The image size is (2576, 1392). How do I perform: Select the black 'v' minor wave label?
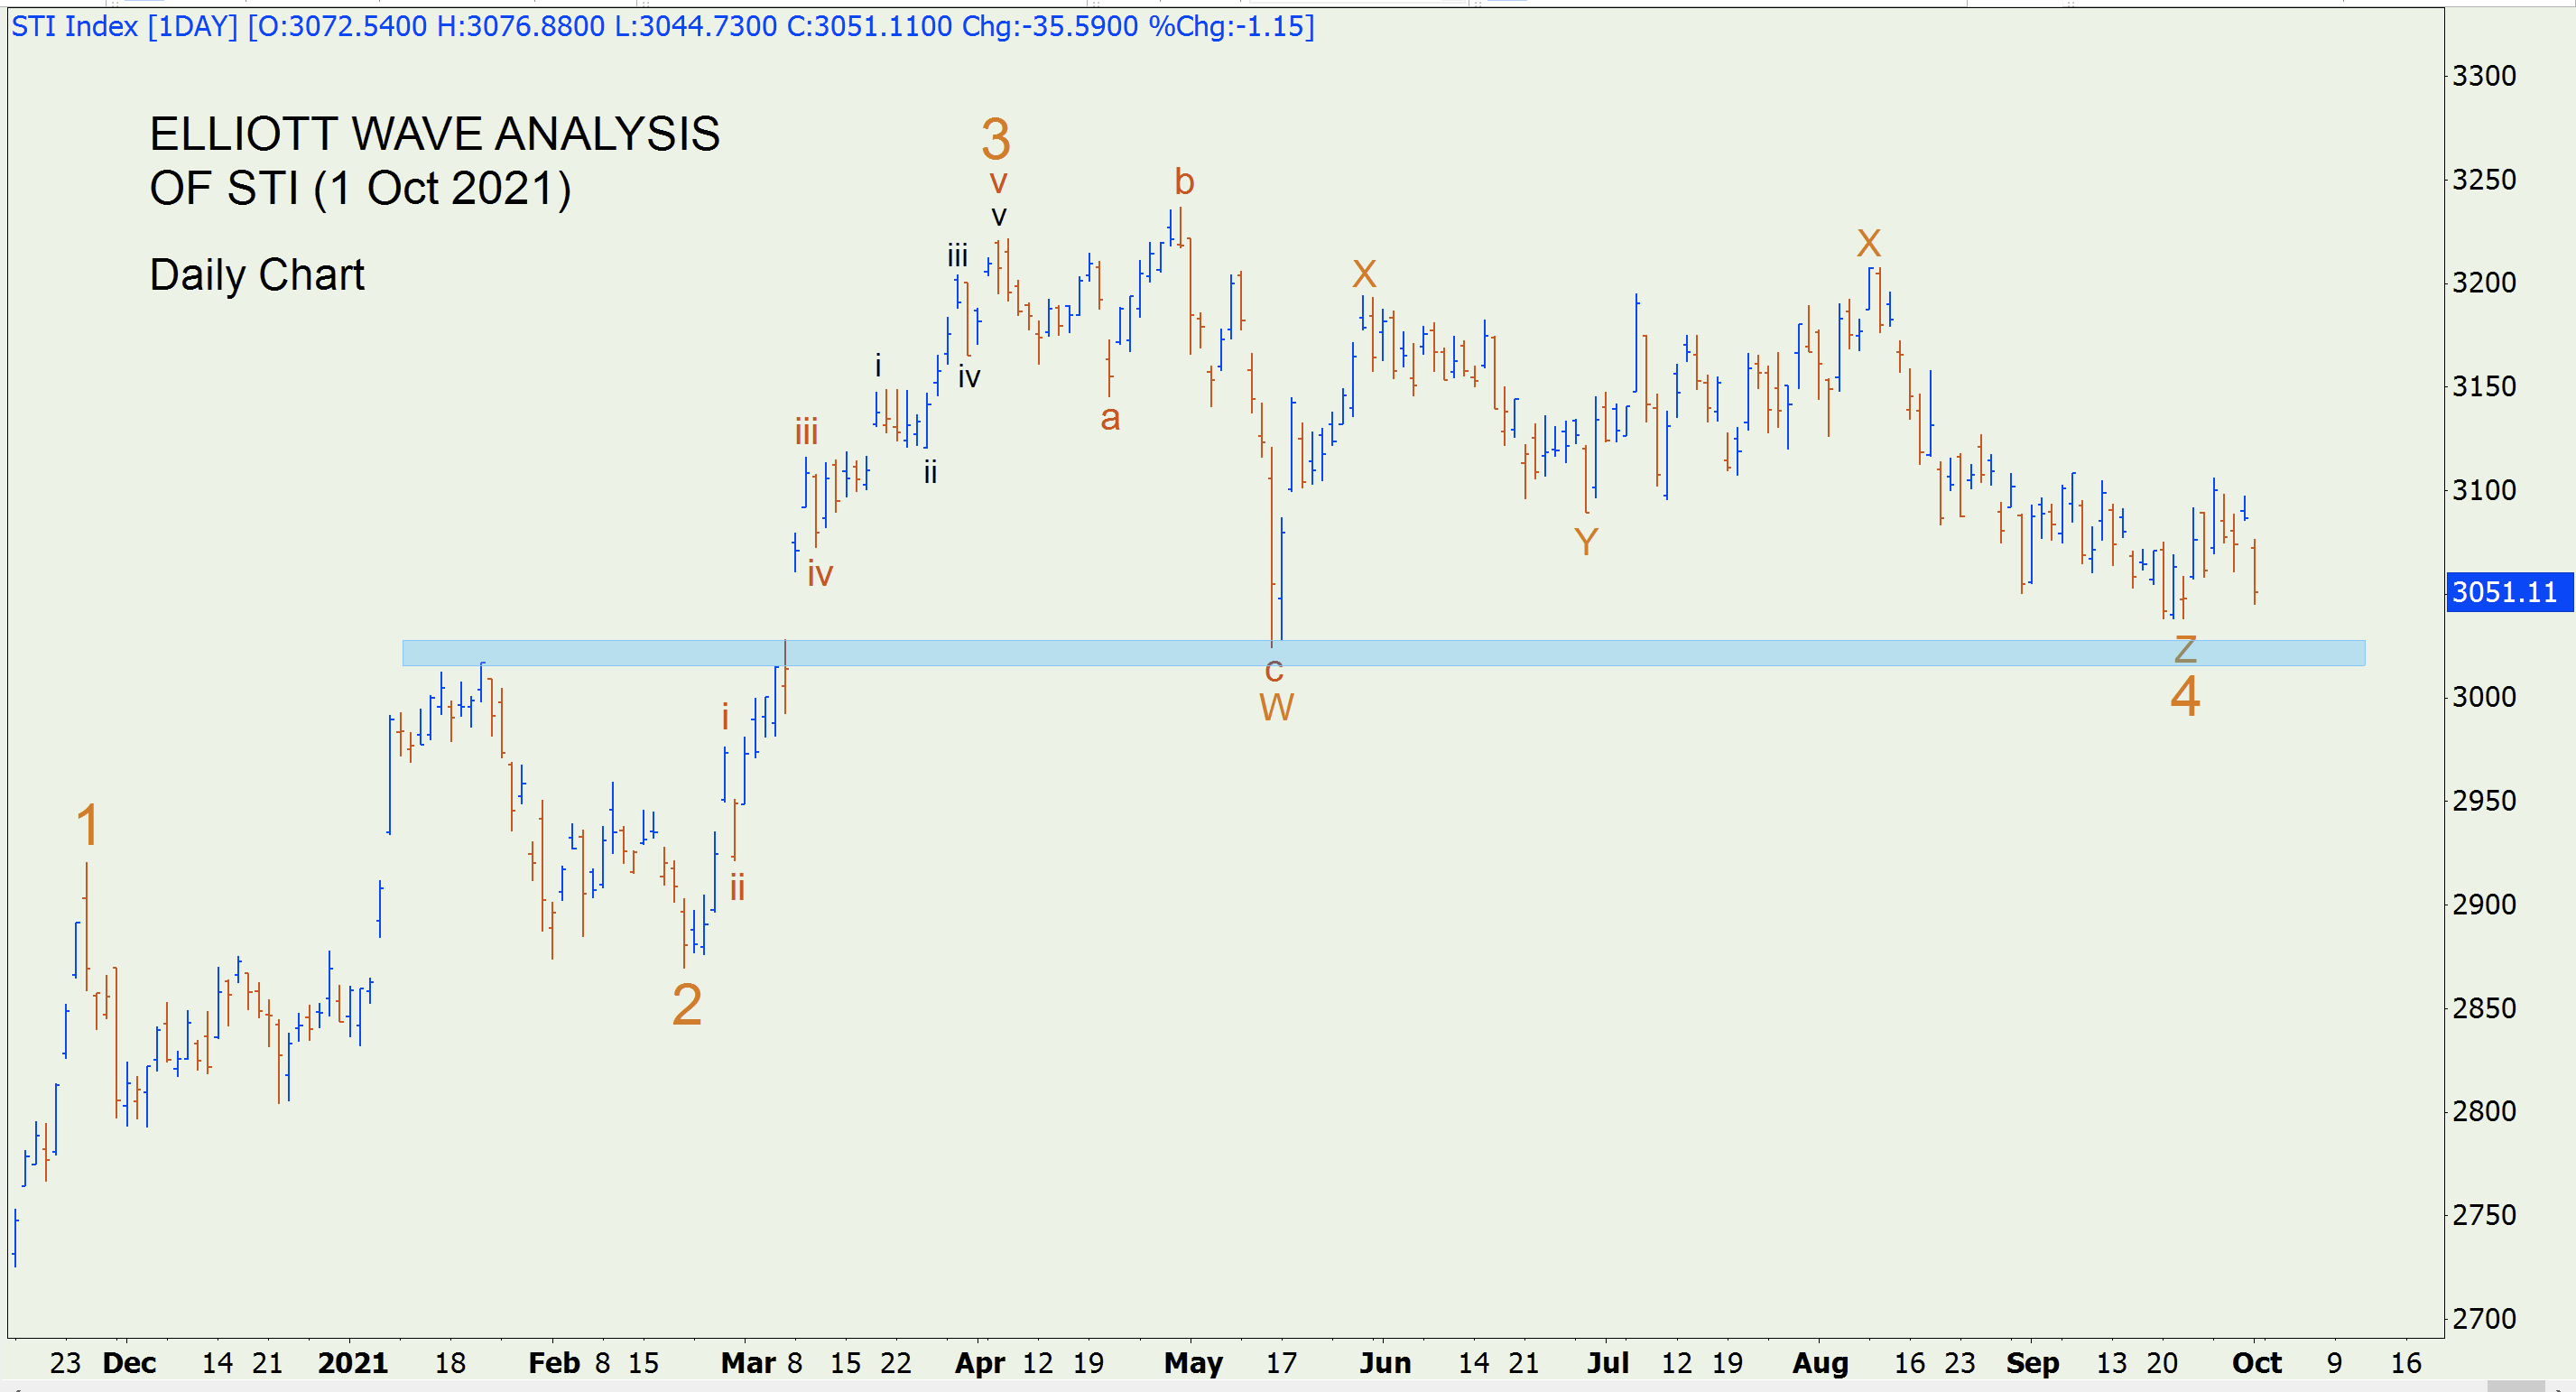998,217
